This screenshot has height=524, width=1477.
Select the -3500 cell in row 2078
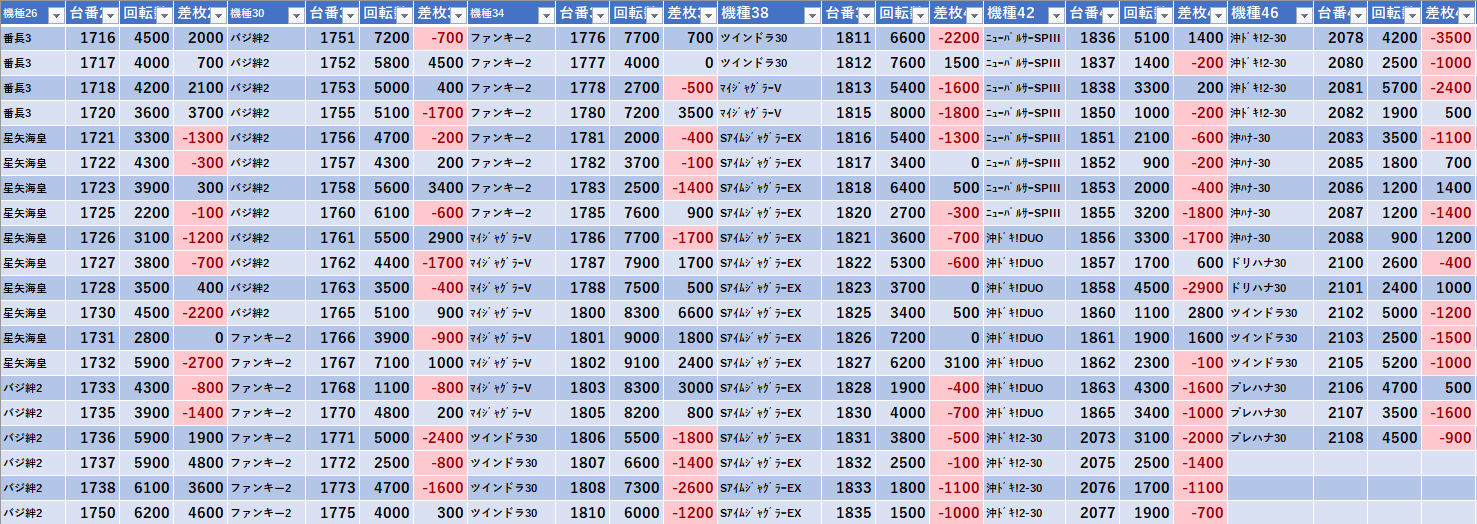click(1448, 38)
